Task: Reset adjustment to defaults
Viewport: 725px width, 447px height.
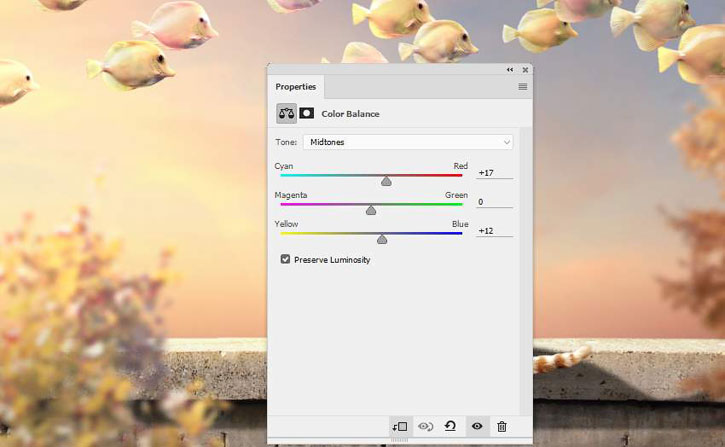Action: coord(450,426)
